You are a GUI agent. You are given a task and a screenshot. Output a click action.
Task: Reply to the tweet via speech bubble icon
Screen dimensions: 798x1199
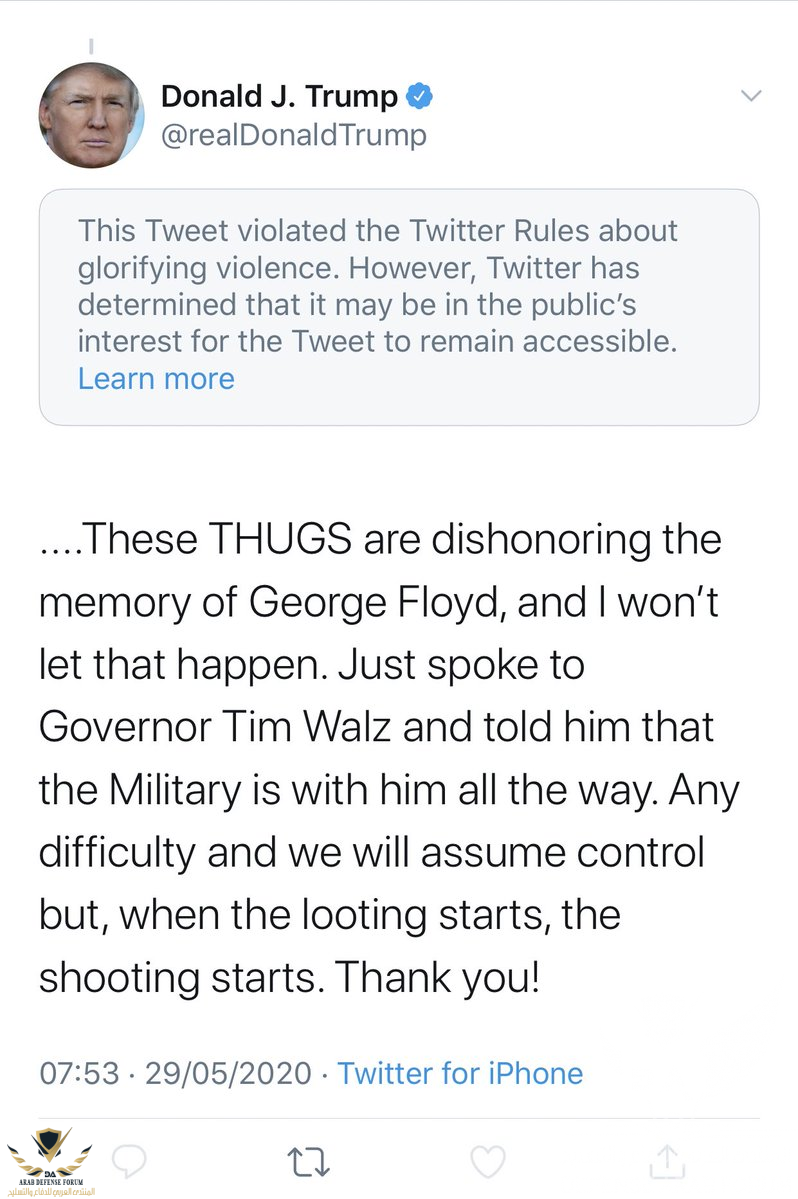pyautogui.click(x=129, y=1160)
